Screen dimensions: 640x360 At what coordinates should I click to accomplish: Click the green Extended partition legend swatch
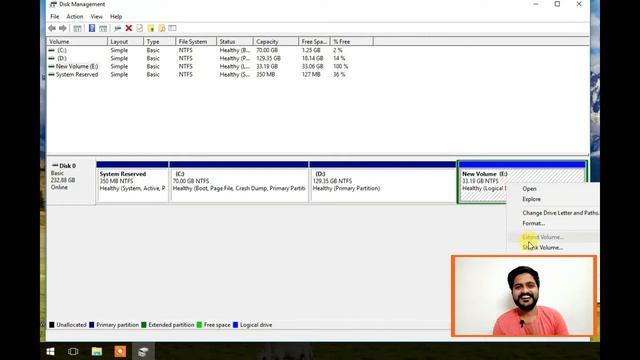click(x=144, y=325)
